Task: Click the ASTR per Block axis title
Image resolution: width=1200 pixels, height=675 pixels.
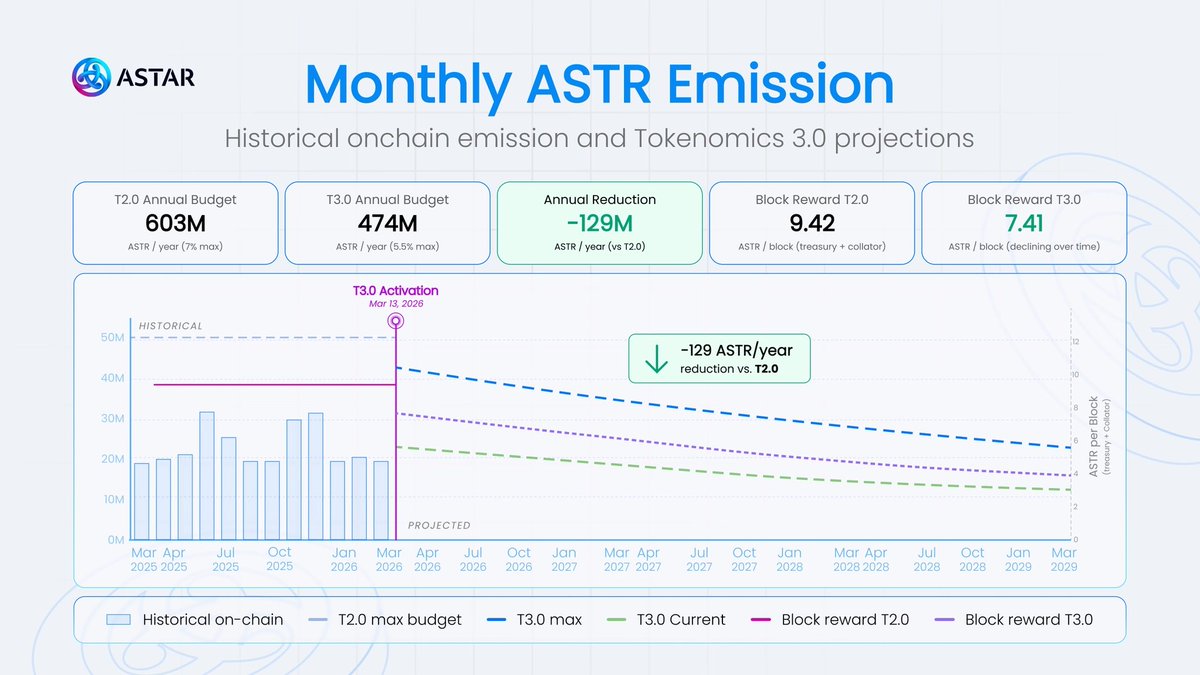Action: pos(1093,438)
